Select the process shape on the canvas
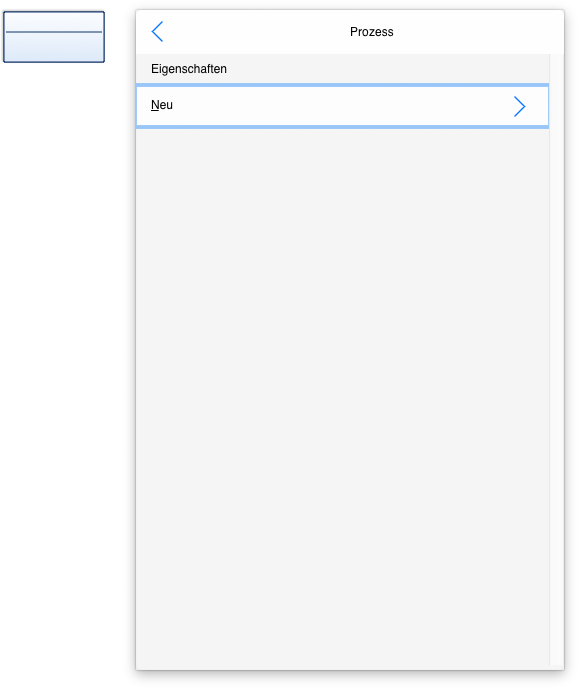This screenshot has width=579, height=688. (54, 37)
